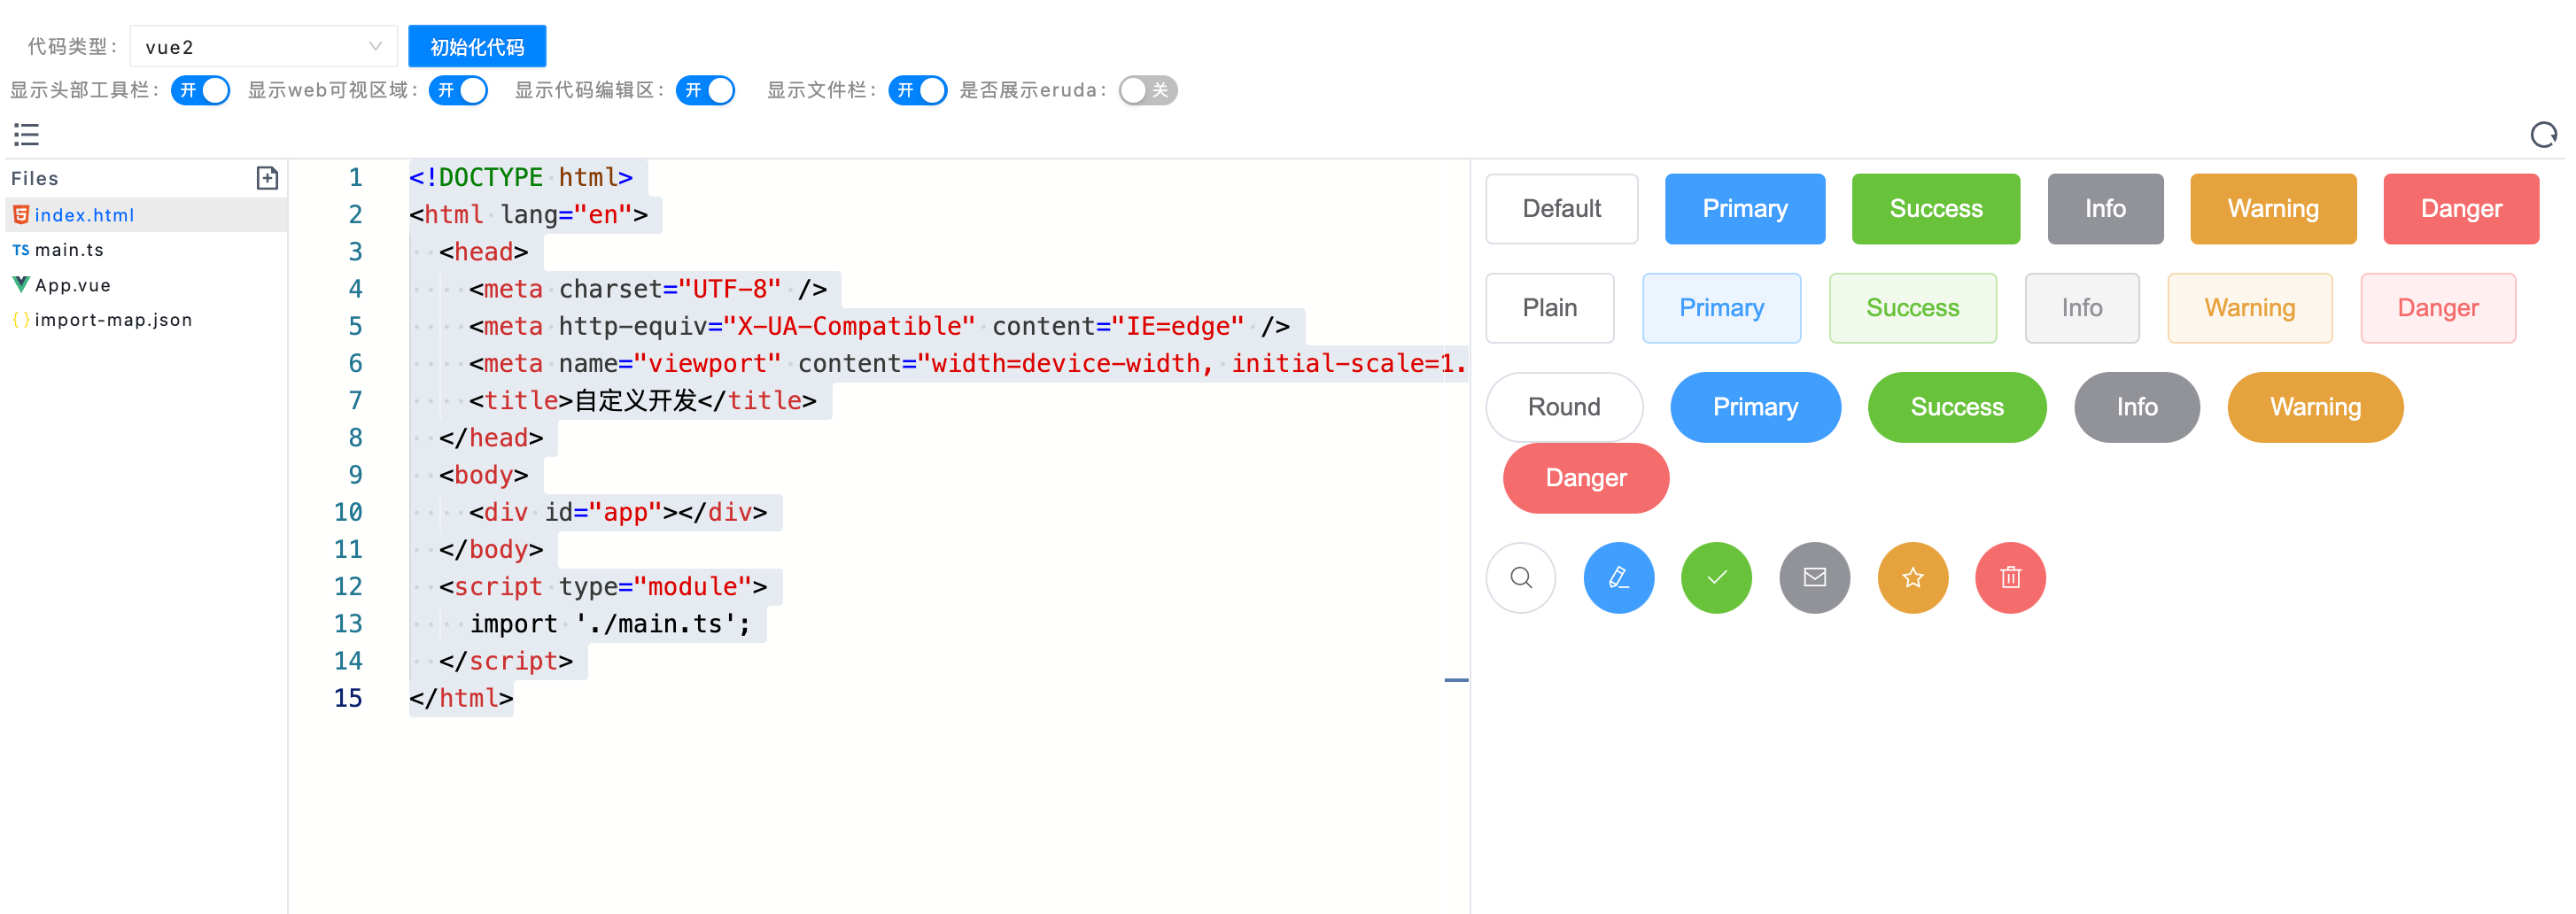Image resolution: width=2576 pixels, height=914 pixels.
Task: Click the solid green Success button
Action: pyautogui.click(x=1936, y=209)
